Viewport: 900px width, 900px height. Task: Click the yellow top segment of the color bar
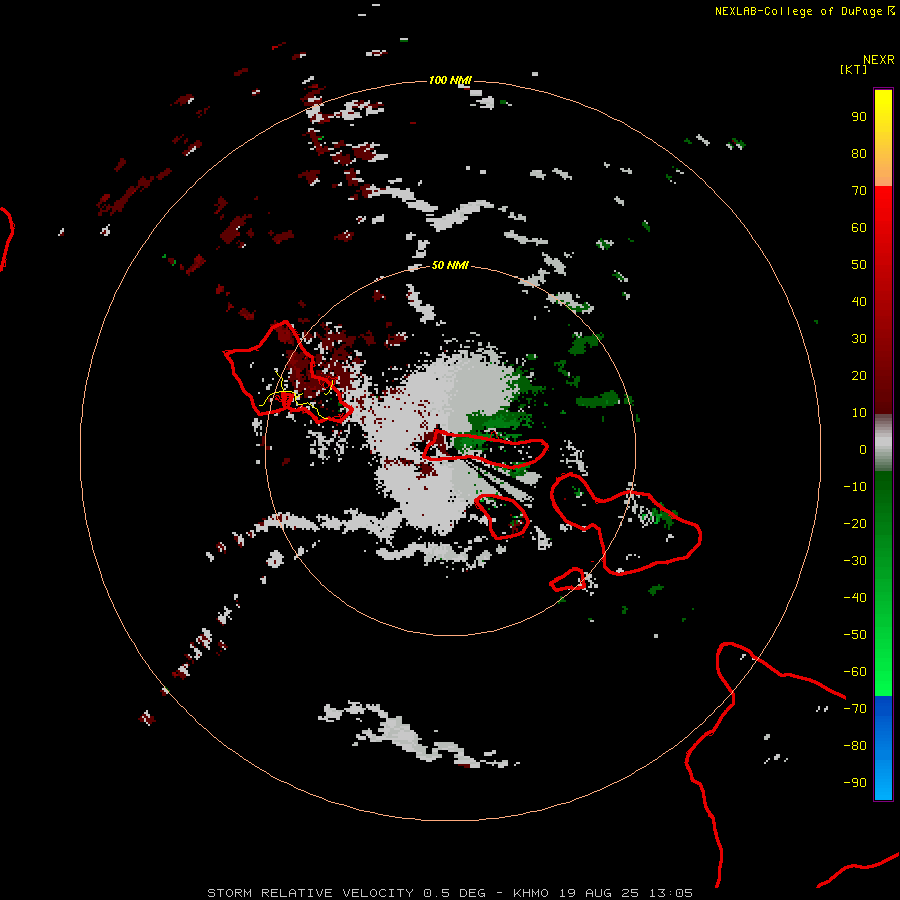883,138
